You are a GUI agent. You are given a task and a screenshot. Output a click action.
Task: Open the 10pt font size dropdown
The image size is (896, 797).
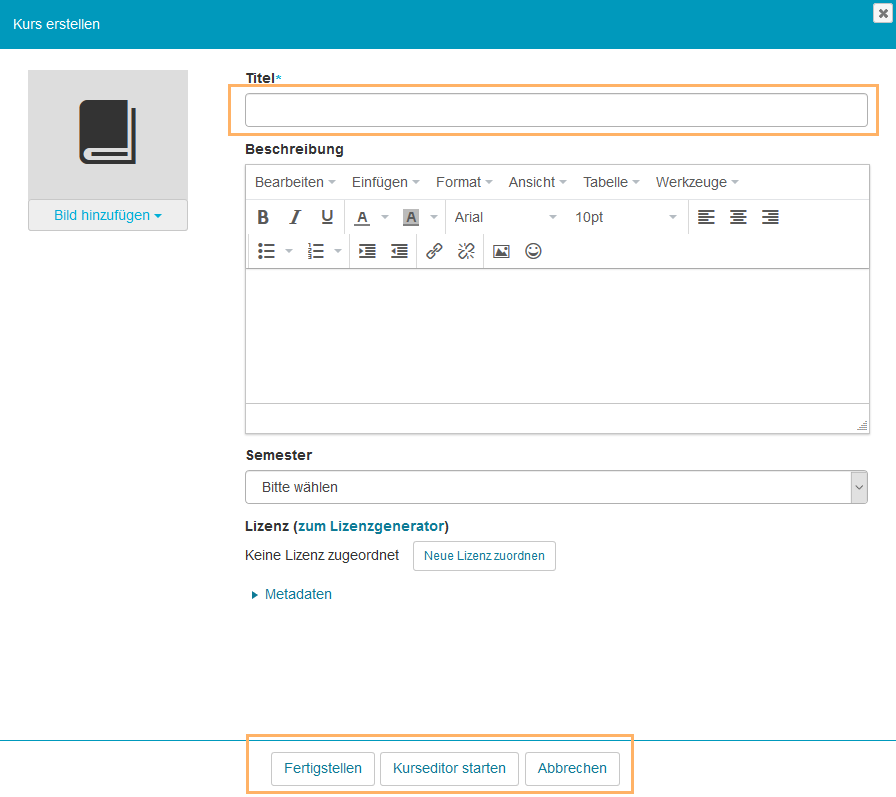pos(625,217)
